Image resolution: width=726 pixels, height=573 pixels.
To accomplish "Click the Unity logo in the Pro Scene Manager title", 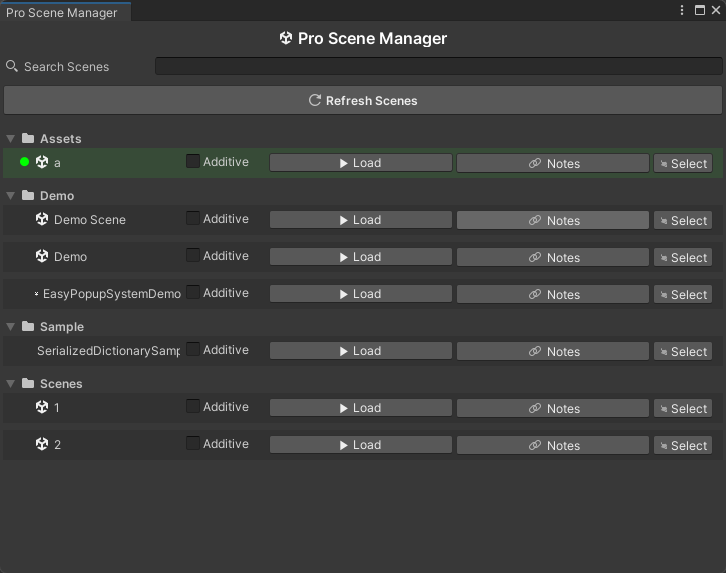I will point(286,38).
